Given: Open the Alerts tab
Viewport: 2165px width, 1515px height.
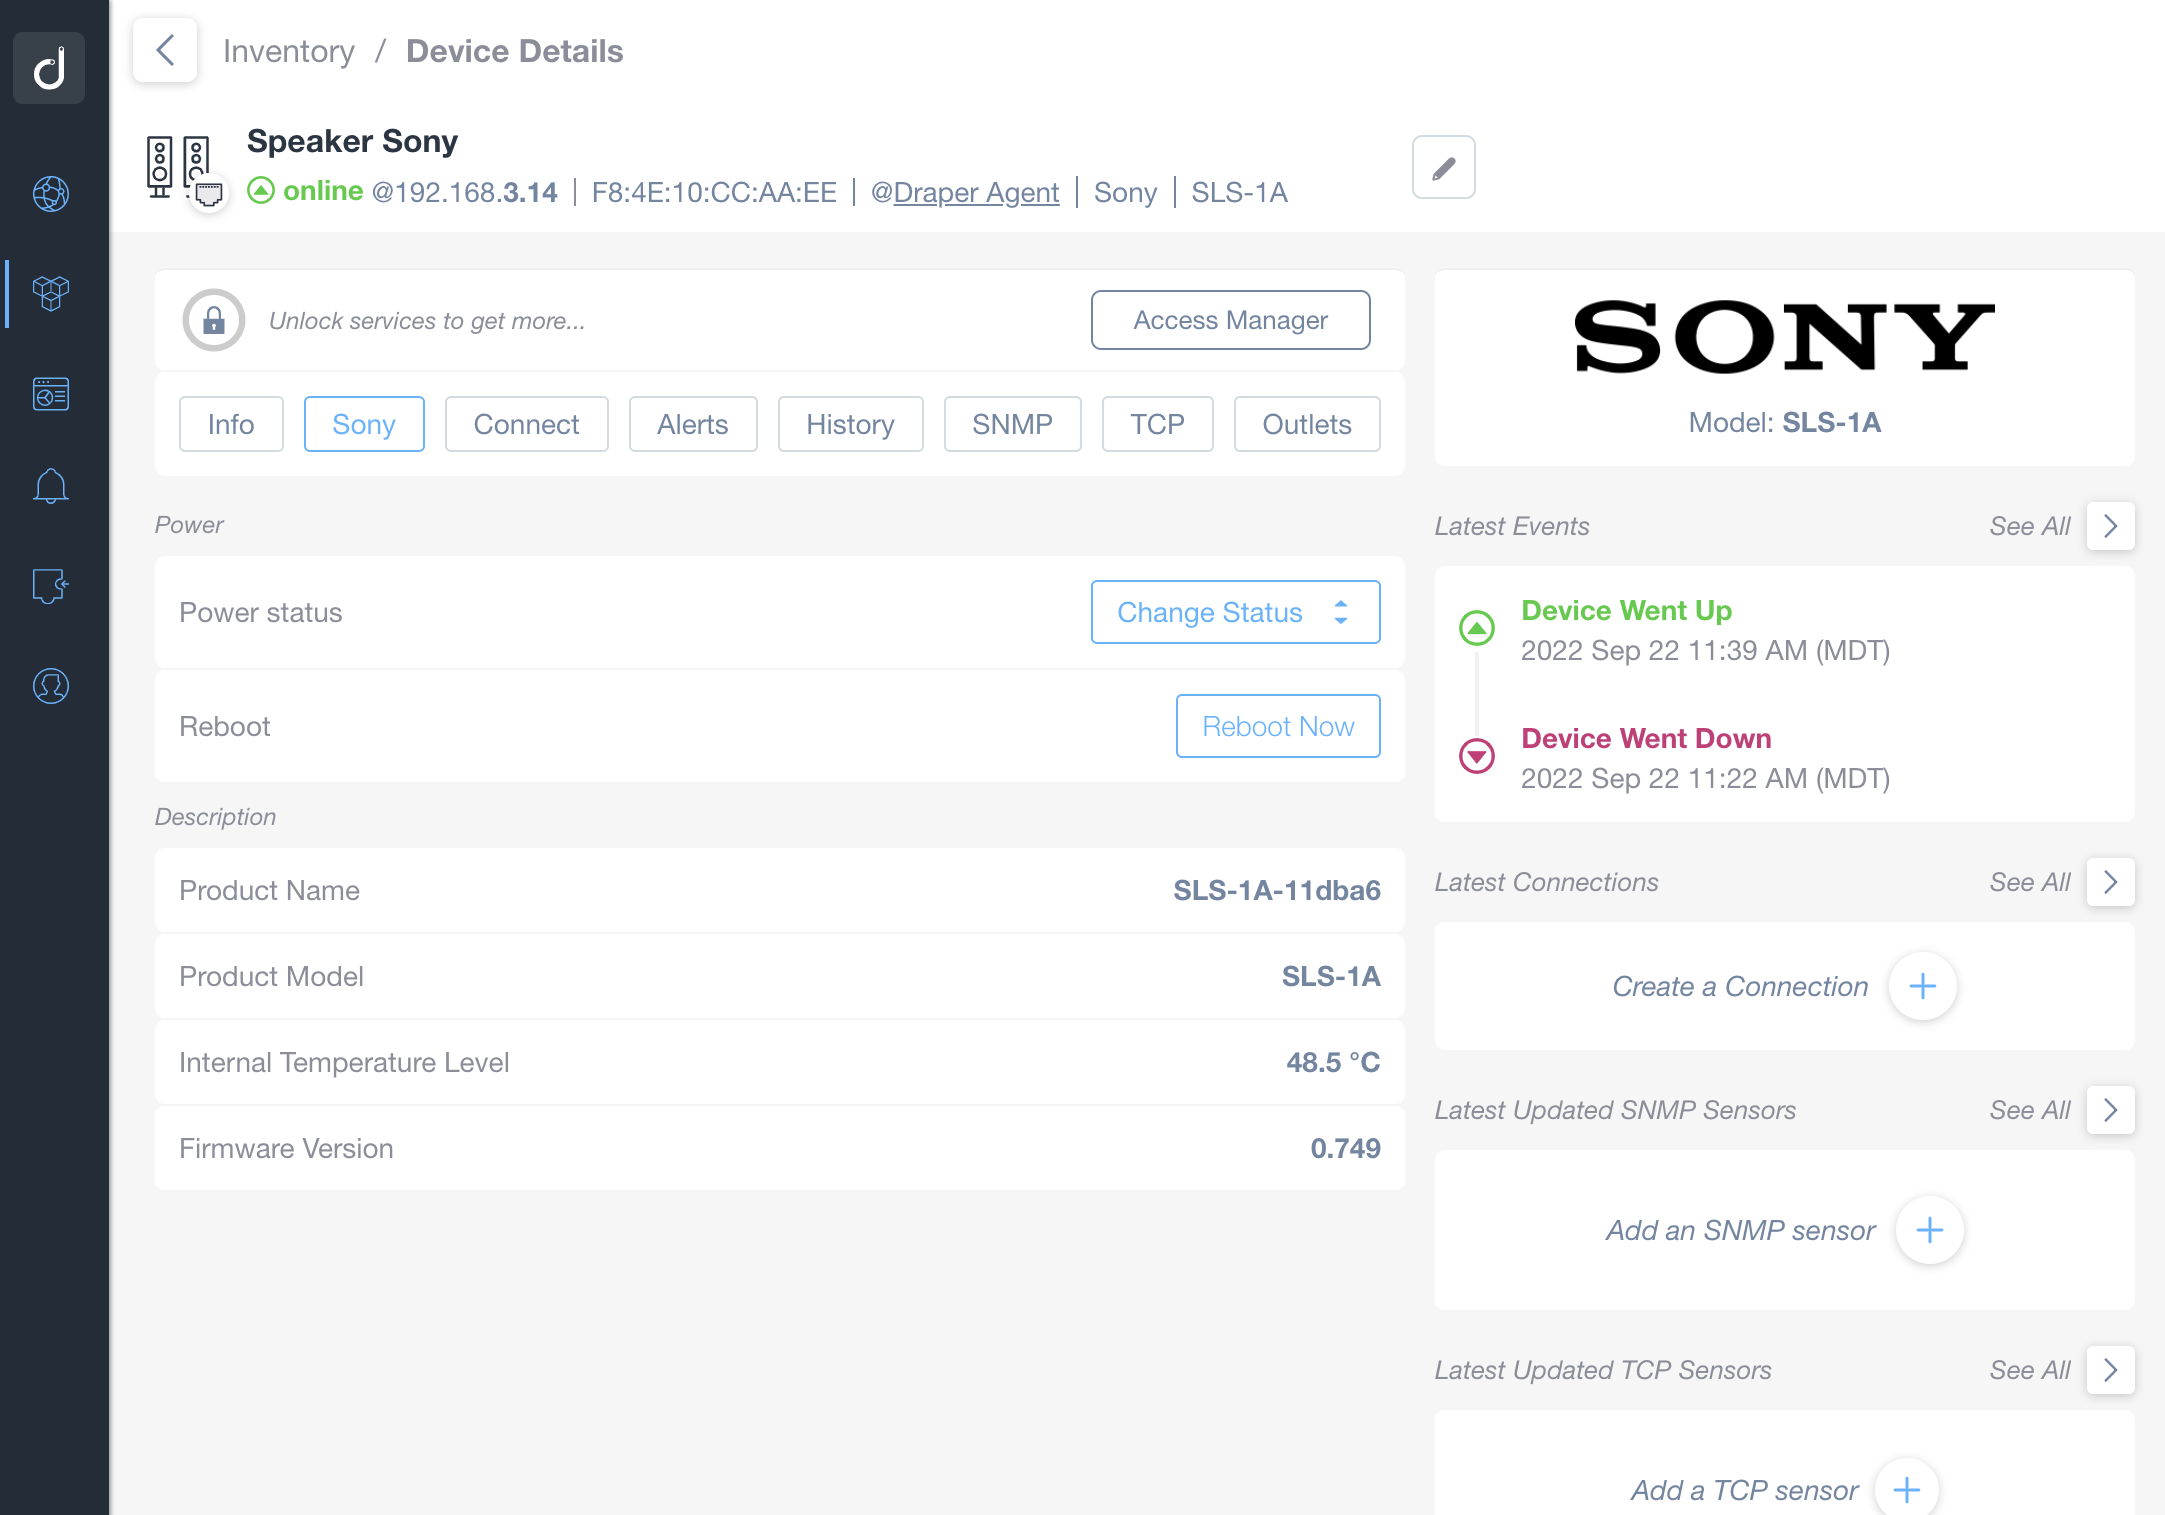Looking at the screenshot, I should (692, 424).
